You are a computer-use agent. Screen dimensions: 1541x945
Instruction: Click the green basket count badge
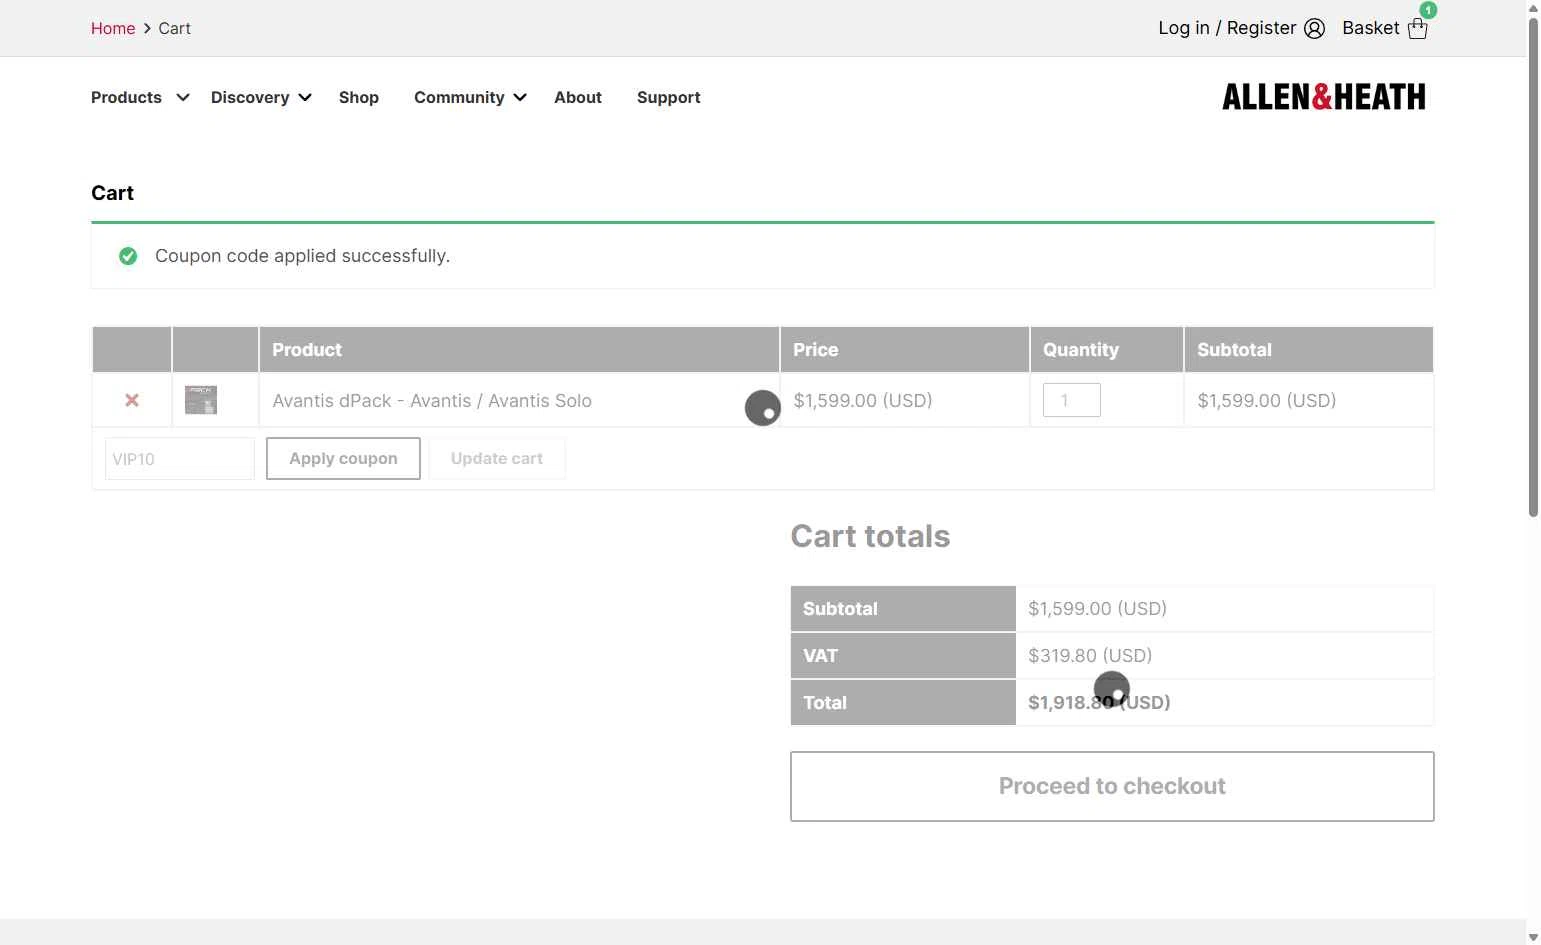point(1428,10)
